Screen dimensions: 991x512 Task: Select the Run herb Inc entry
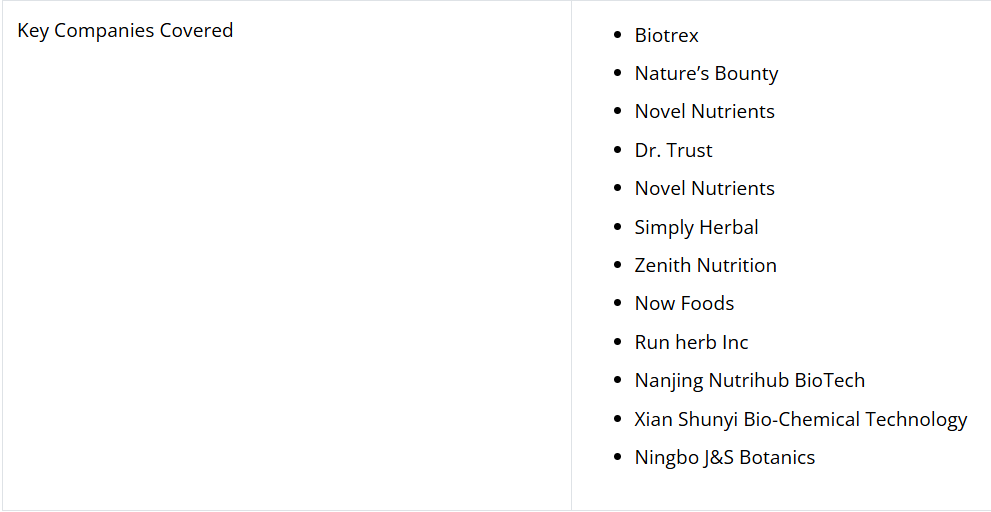(691, 343)
